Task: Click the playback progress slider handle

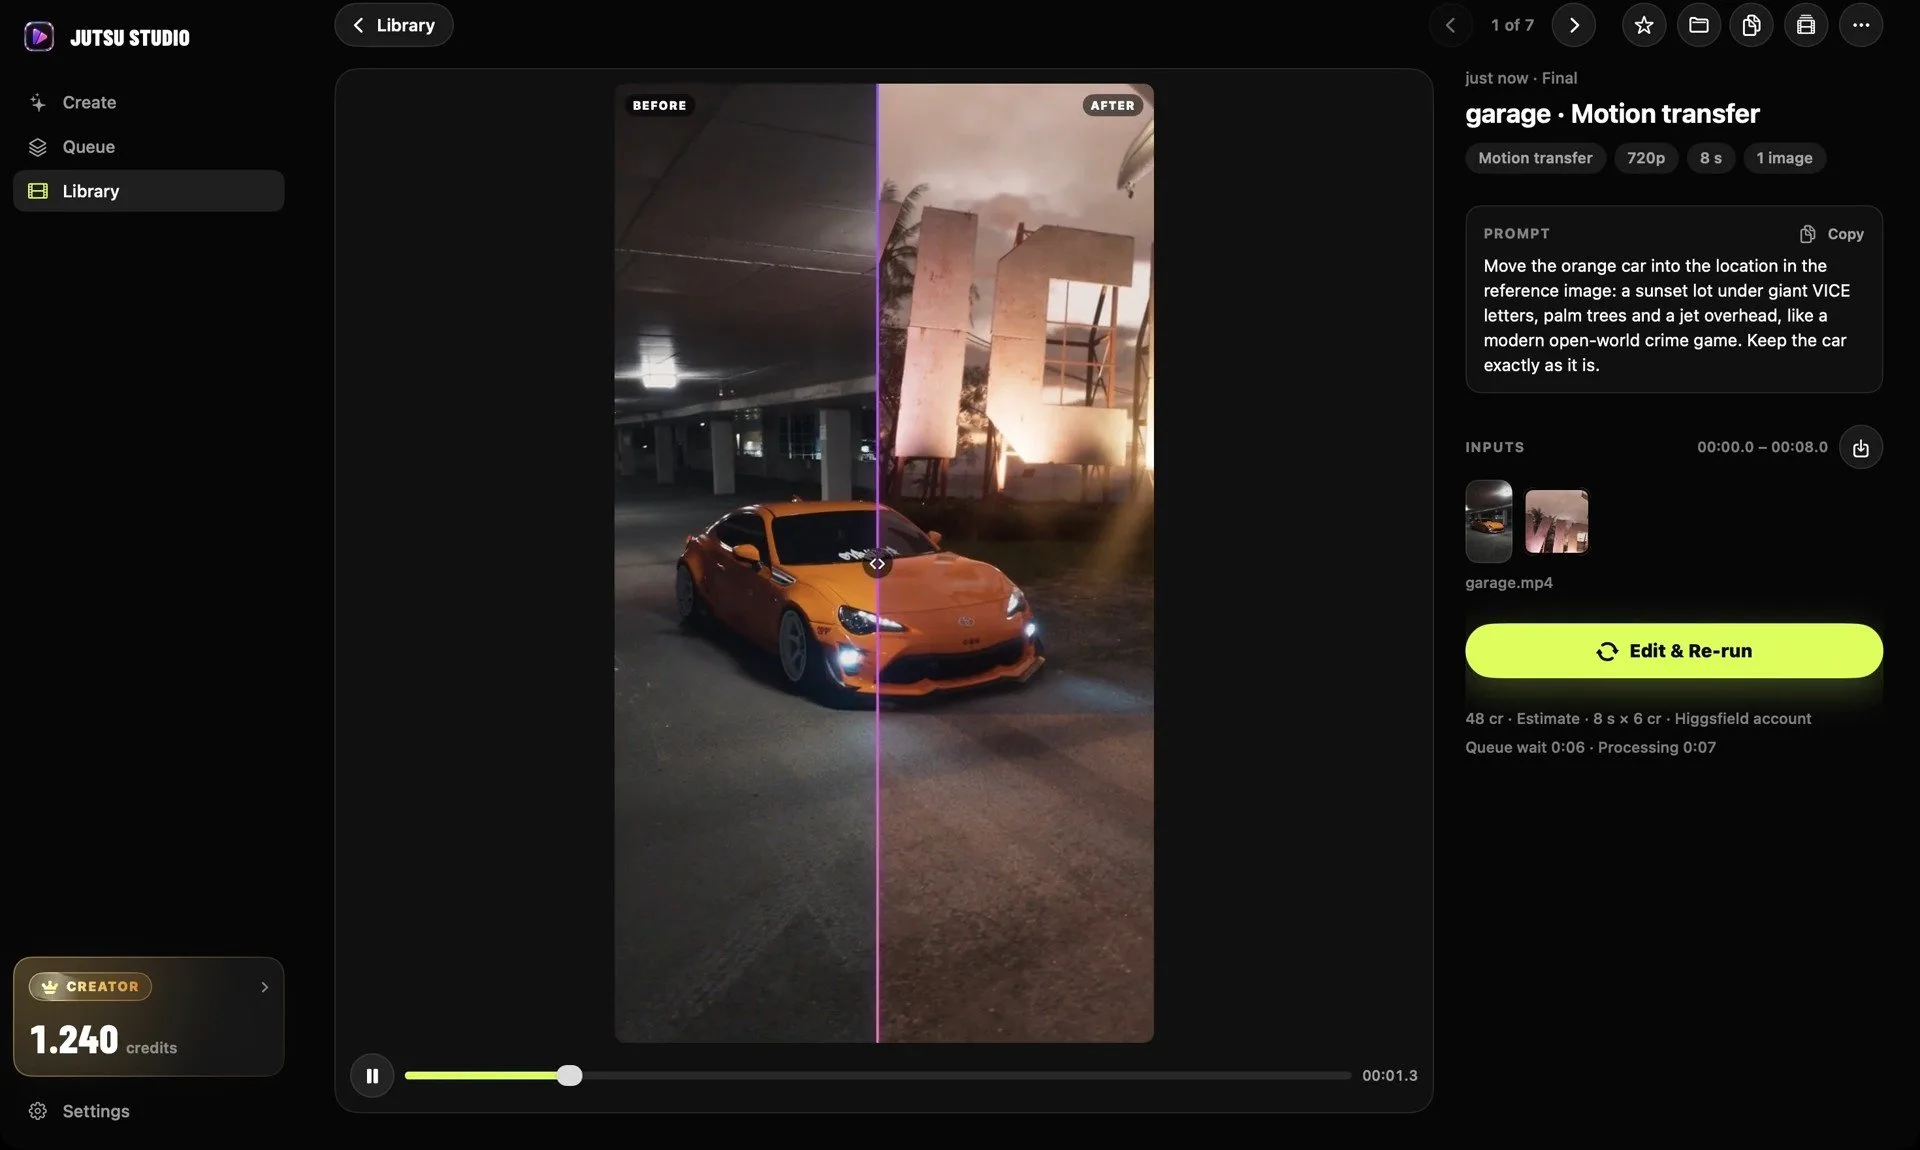Action: pos(569,1076)
